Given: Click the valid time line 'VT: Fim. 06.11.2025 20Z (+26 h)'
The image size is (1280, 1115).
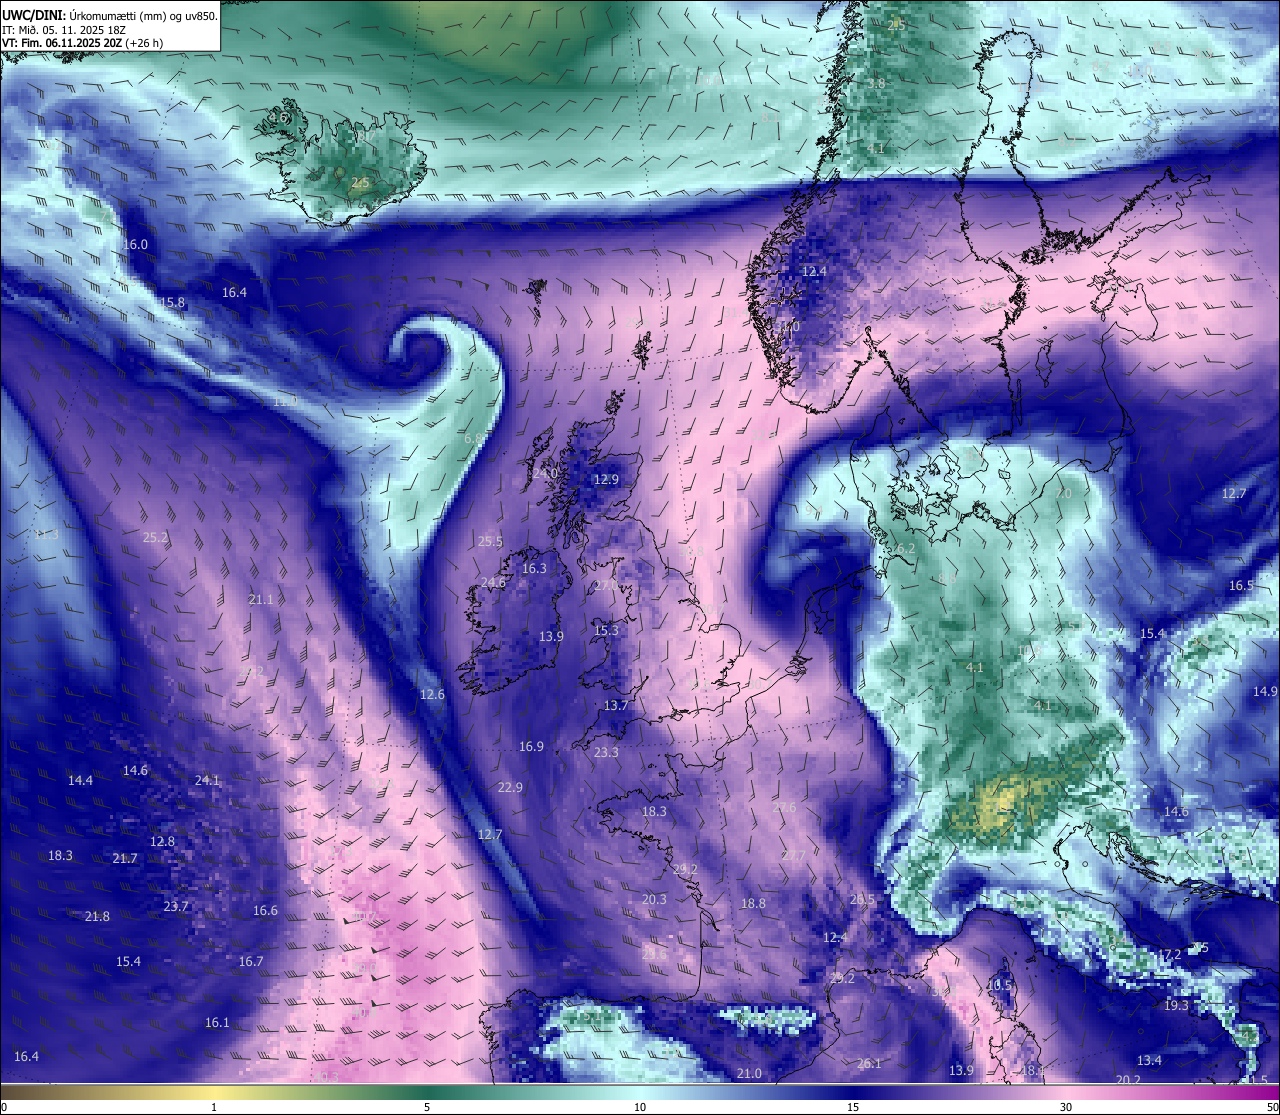Looking at the screenshot, I should (82, 43).
